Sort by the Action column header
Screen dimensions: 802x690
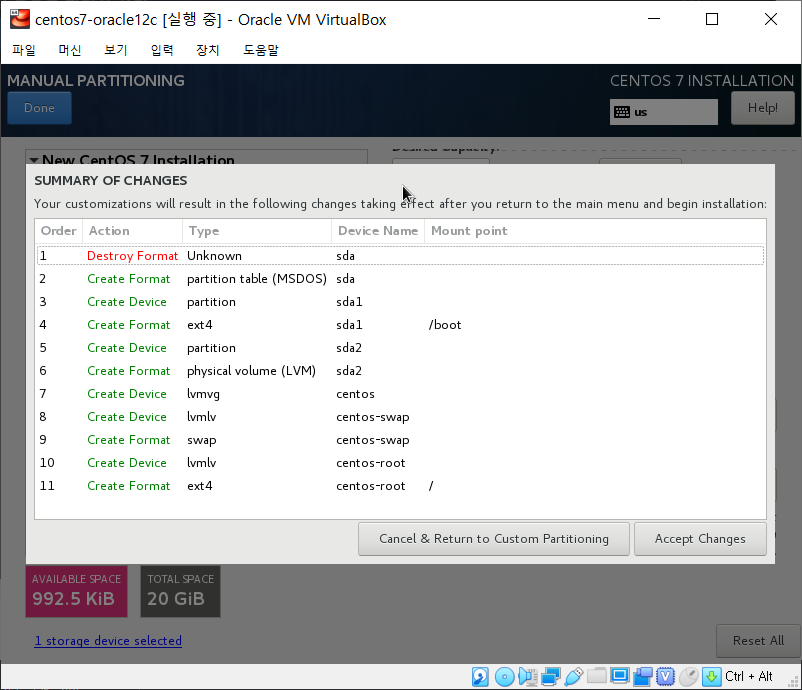coord(132,231)
